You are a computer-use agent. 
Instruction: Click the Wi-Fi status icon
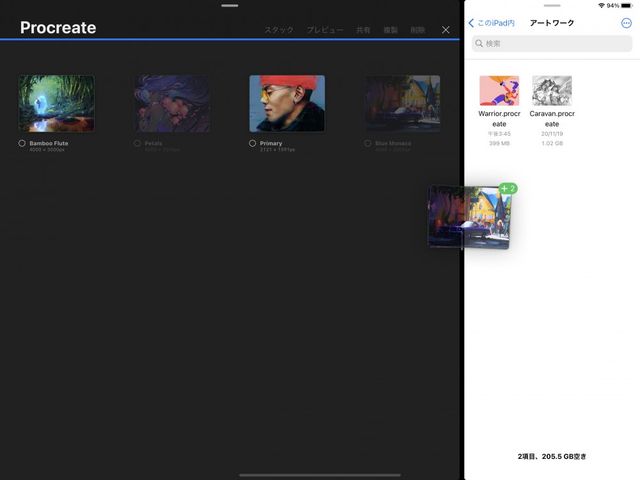(601, 5)
